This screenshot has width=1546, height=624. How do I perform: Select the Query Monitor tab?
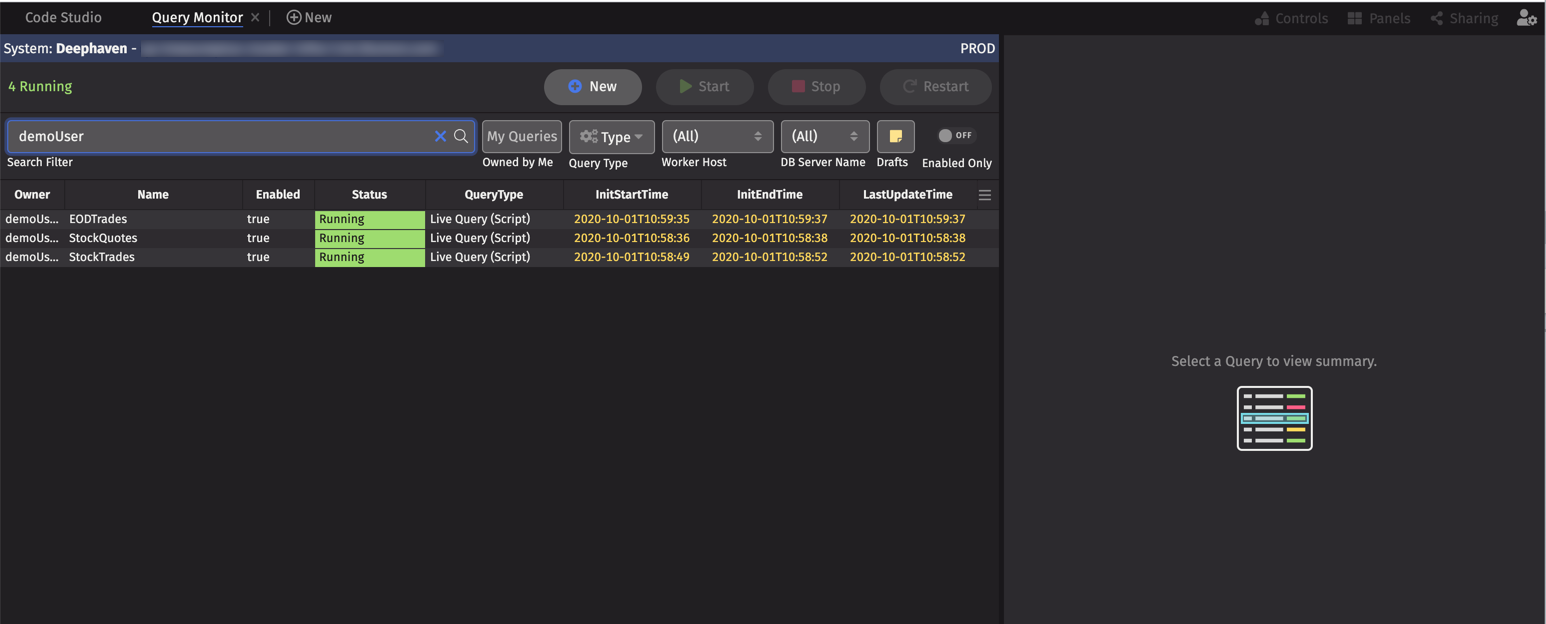pyautogui.click(x=197, y=18)
